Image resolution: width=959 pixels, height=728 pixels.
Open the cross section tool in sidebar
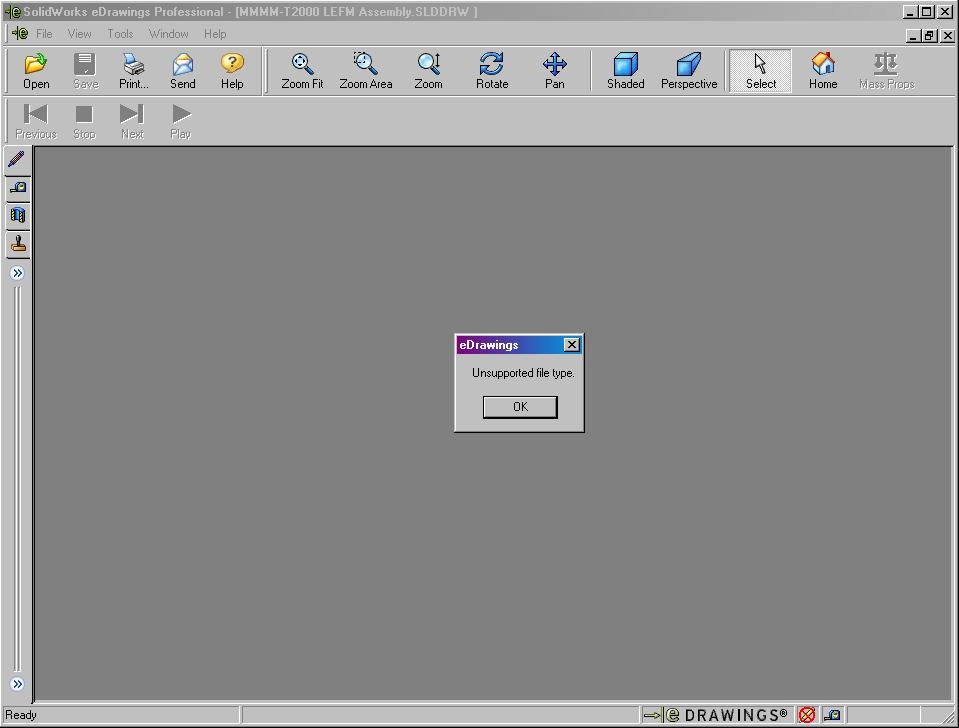tap(17, 215)
